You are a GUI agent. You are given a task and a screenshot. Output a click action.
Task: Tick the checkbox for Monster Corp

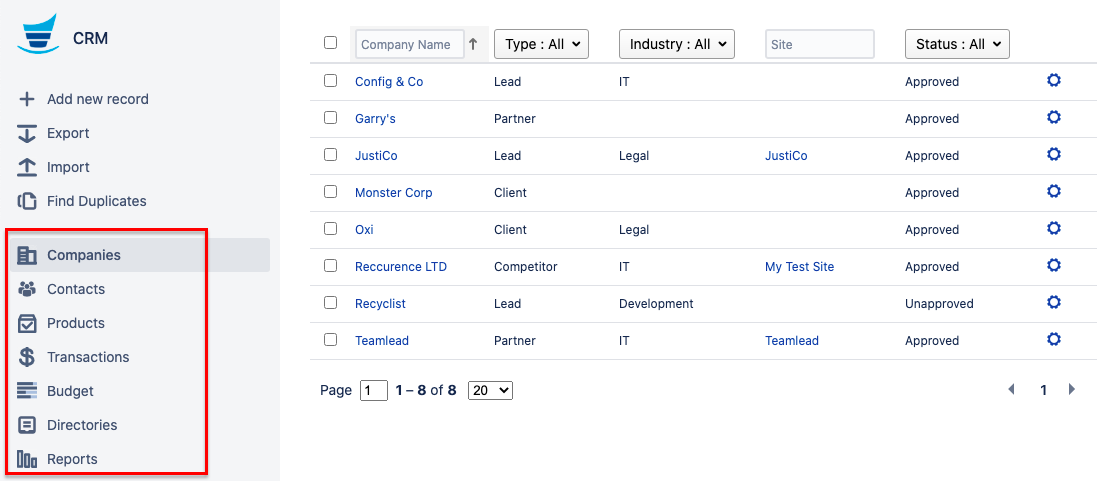pos(331,192)
